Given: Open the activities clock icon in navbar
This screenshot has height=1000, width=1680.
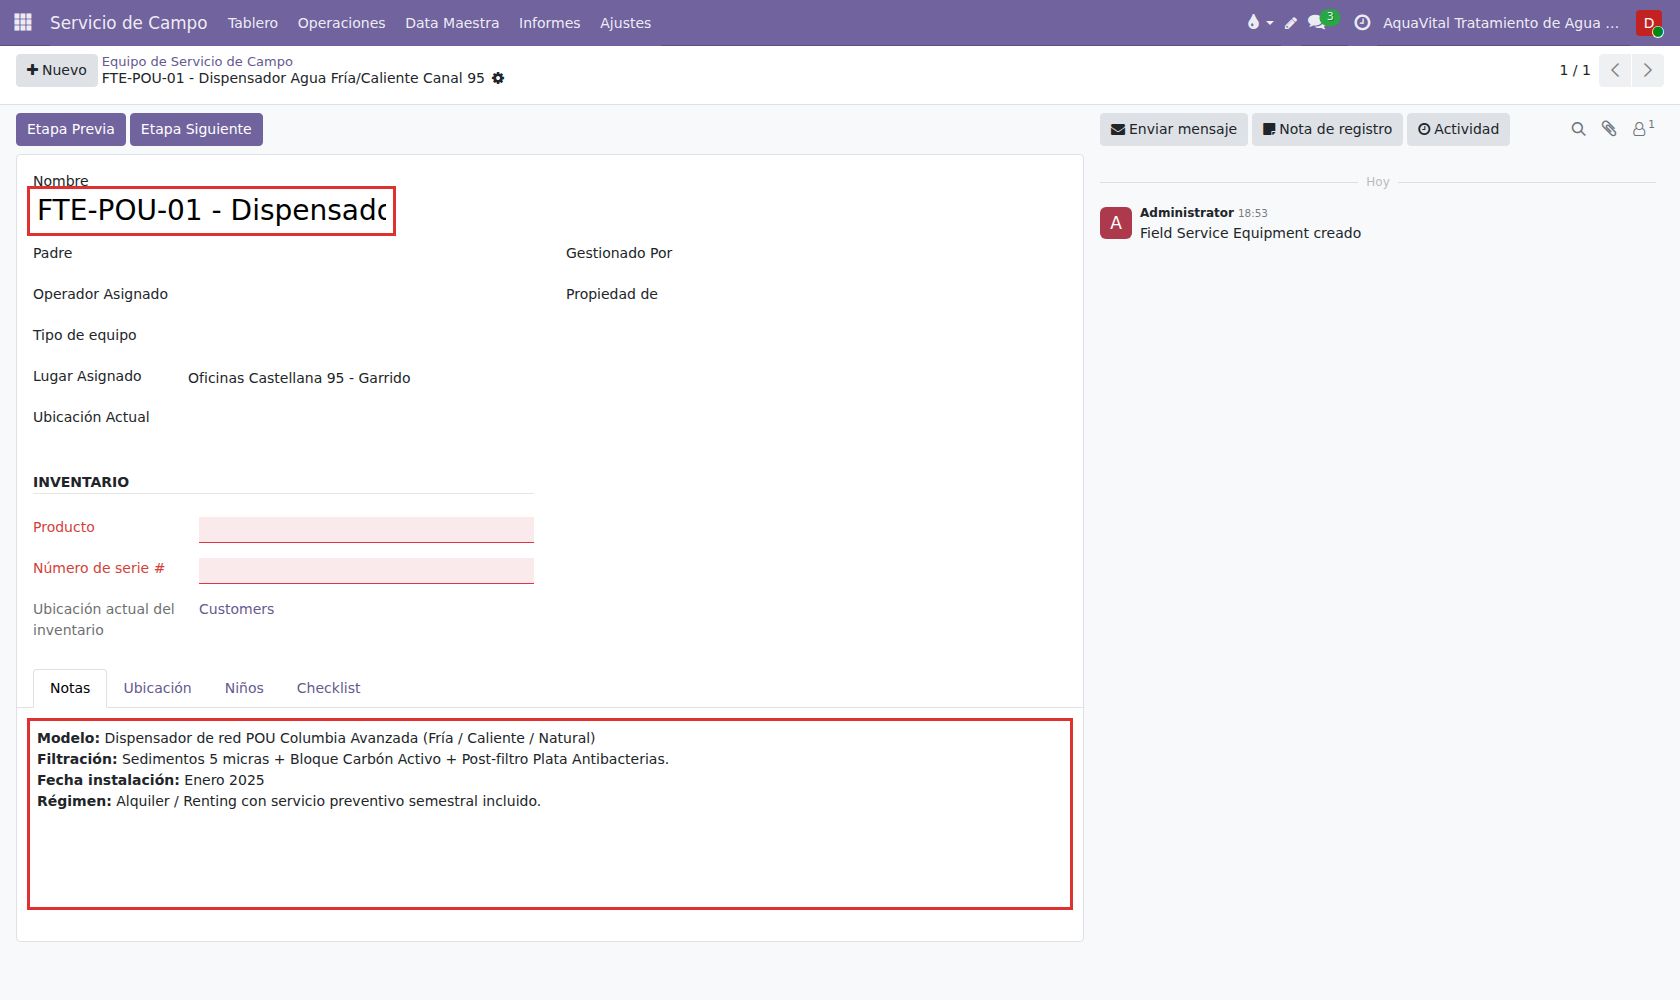Looking at the screenshot, I should point(1362,22).
